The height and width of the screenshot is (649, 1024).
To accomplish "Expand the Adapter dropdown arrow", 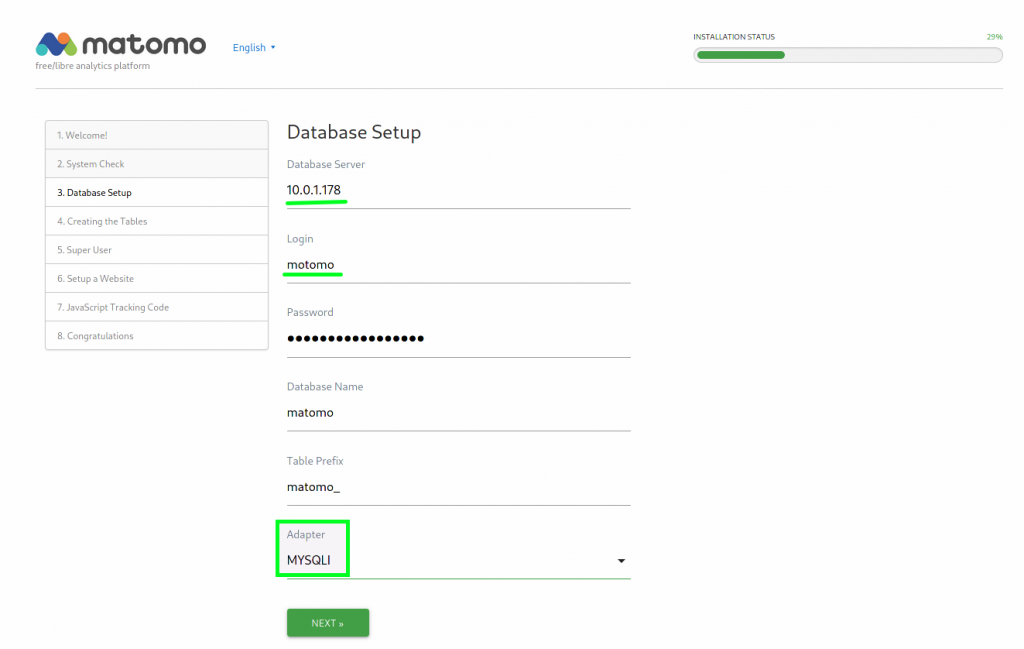I will 621,561.
